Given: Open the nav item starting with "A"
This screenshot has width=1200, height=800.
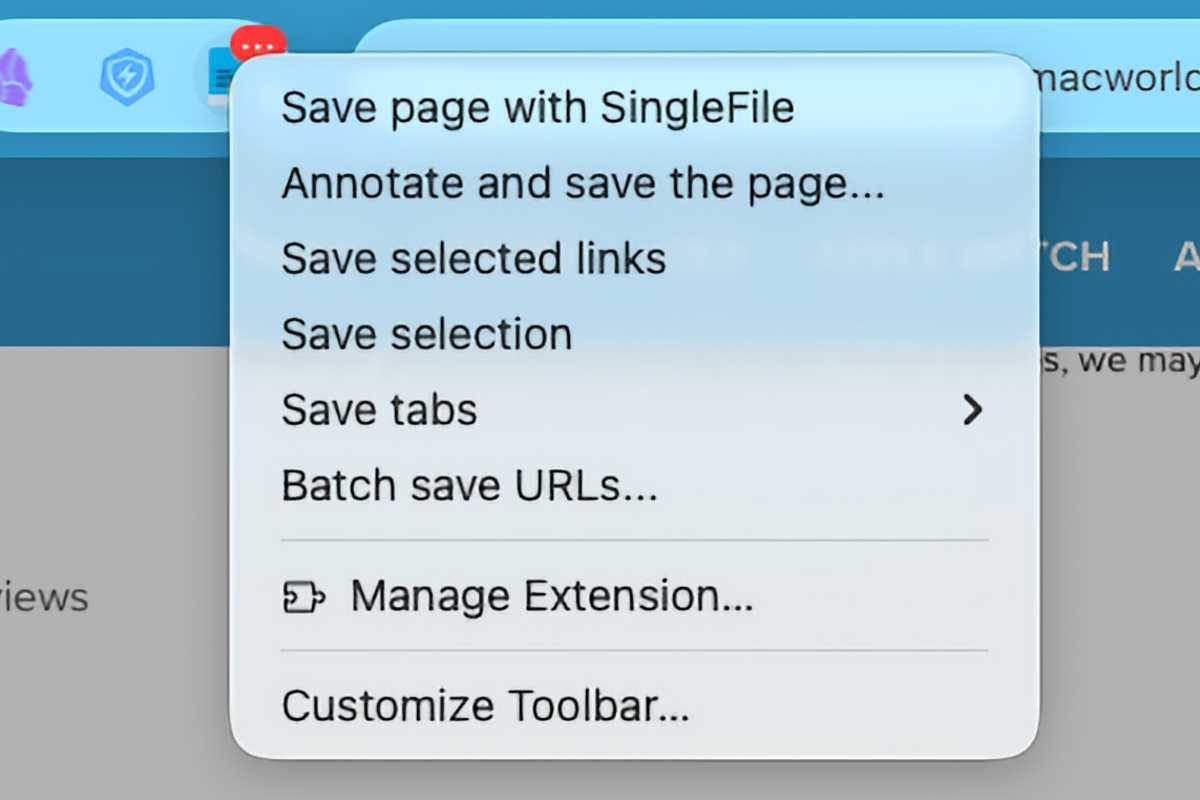Looking at the screenshot, I should click(1186, 257).
